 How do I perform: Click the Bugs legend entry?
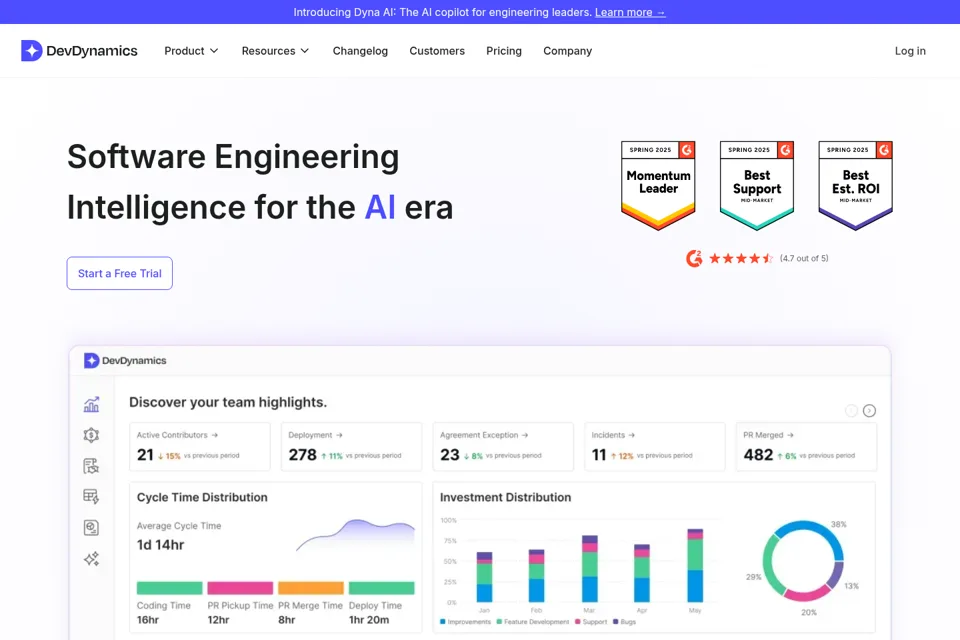click(x=624, y=622)
